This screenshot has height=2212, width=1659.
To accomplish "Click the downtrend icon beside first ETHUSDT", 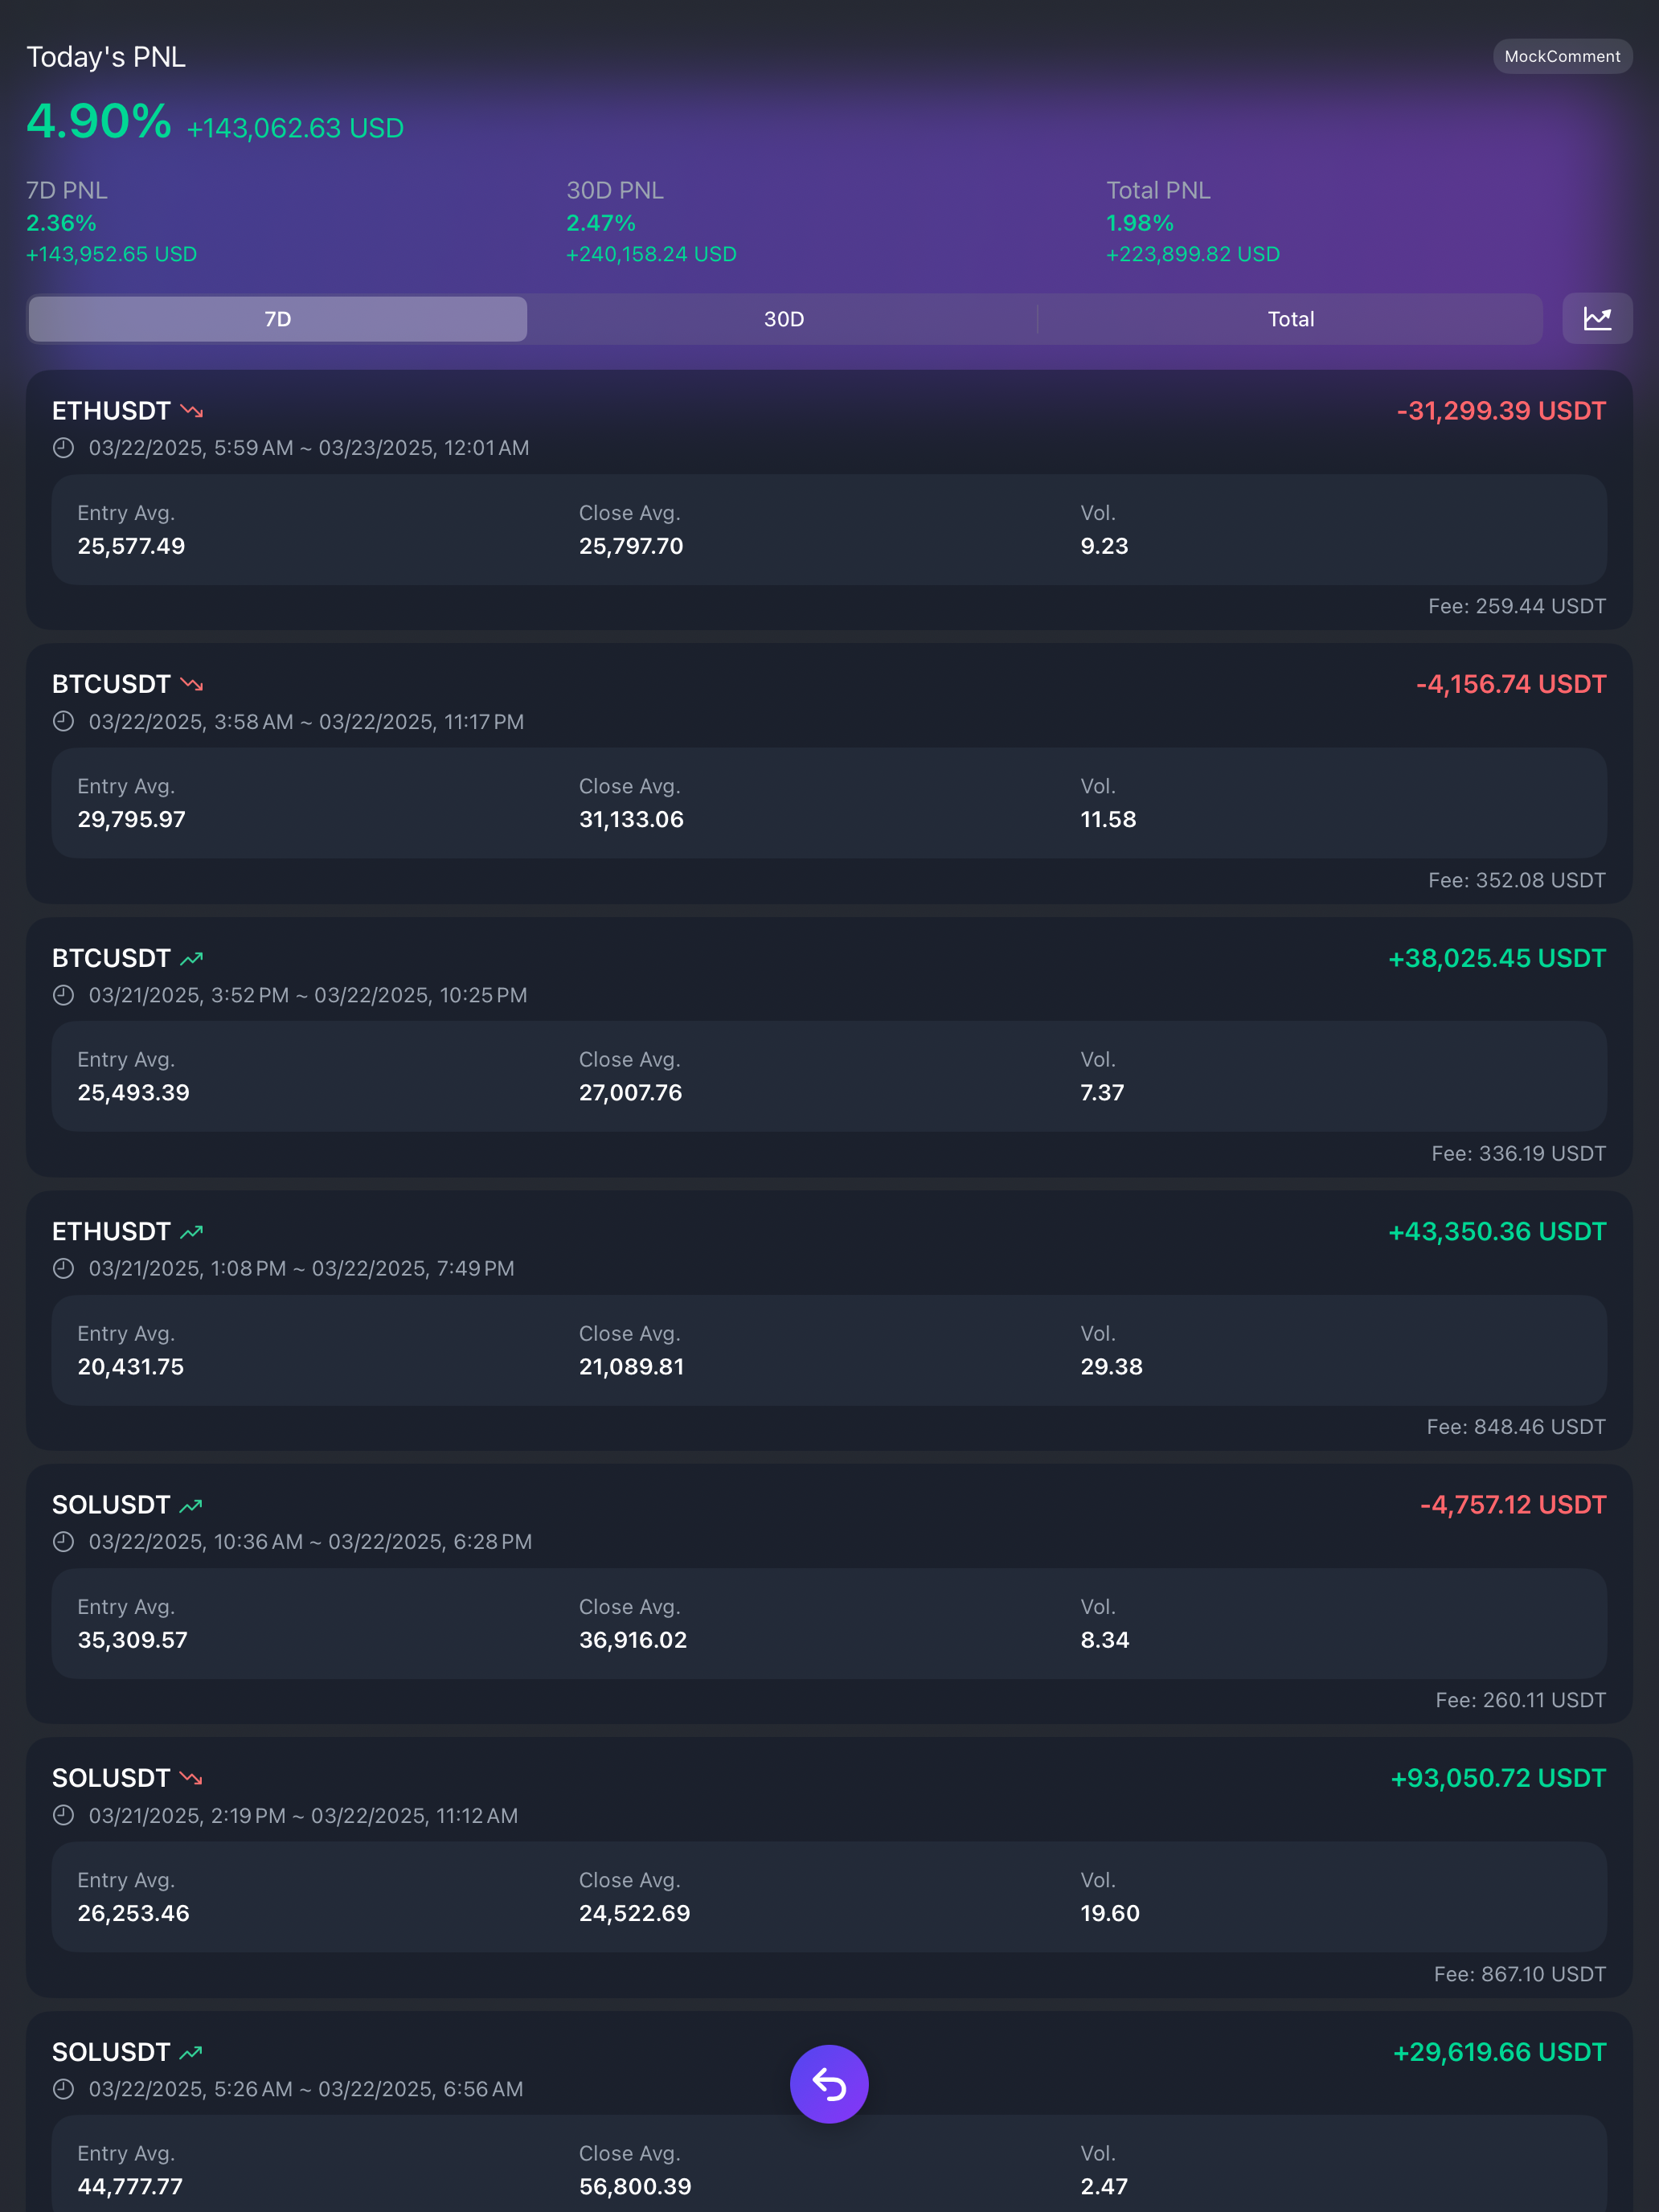I will point(192,411).
